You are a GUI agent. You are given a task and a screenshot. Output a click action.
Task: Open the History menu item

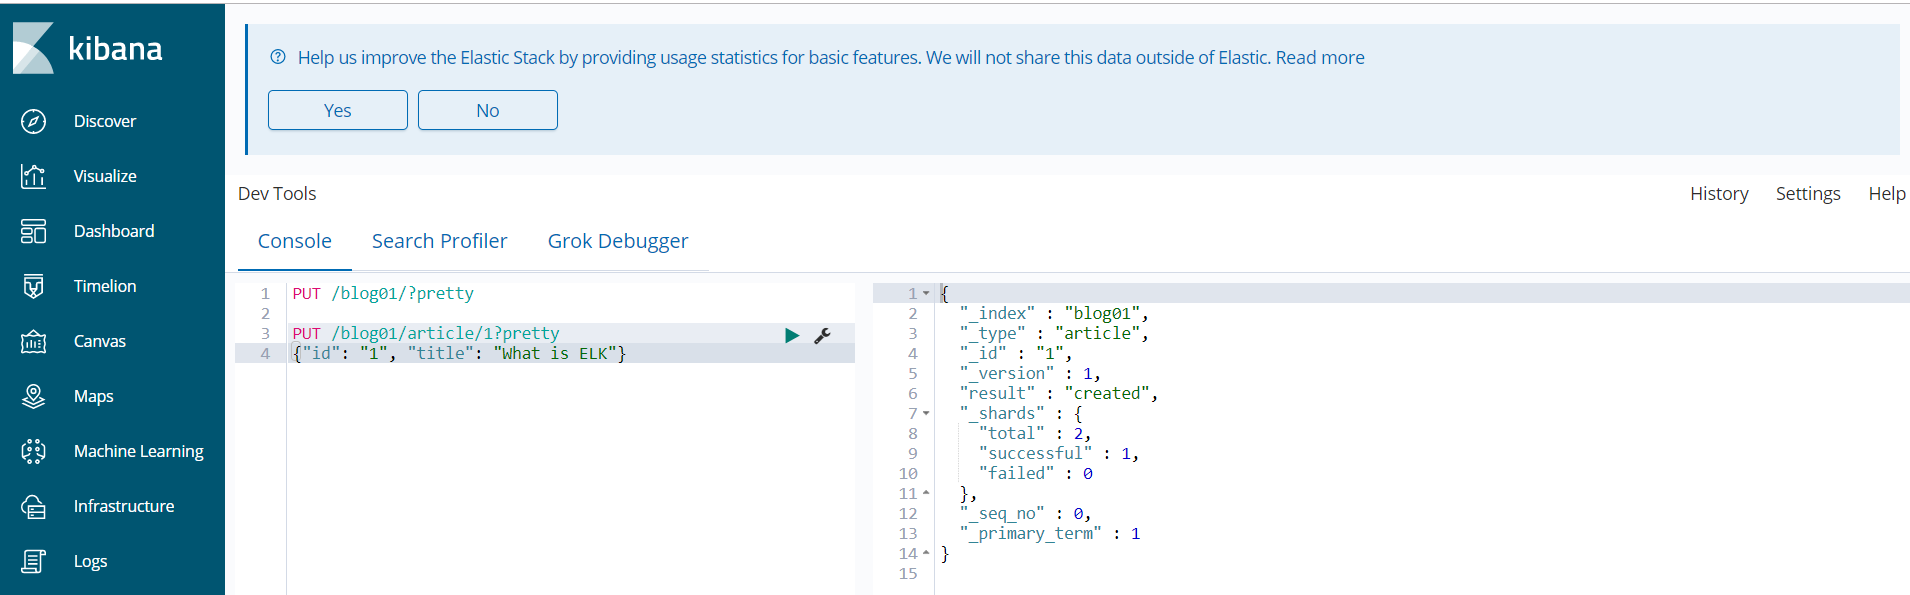click(1718, 194)
